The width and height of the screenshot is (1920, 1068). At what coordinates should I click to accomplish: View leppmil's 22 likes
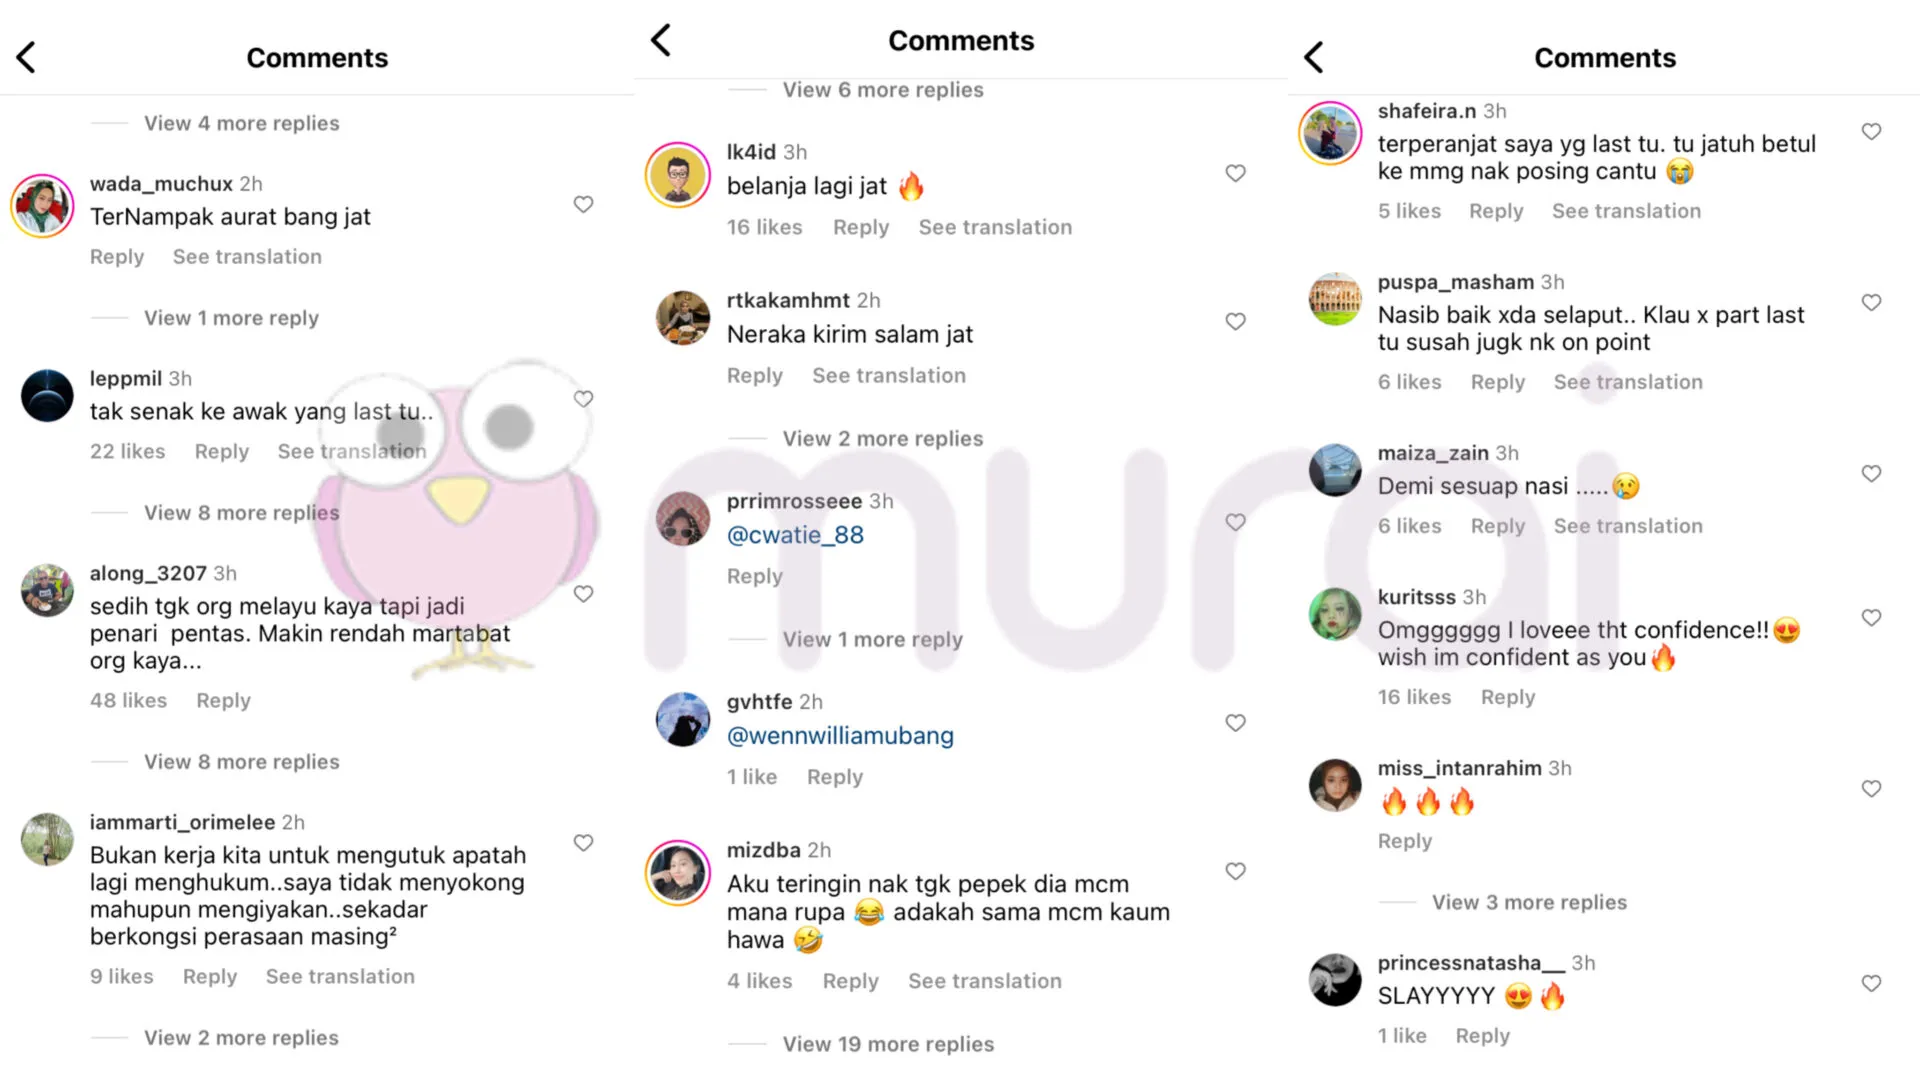click(127, 451)
